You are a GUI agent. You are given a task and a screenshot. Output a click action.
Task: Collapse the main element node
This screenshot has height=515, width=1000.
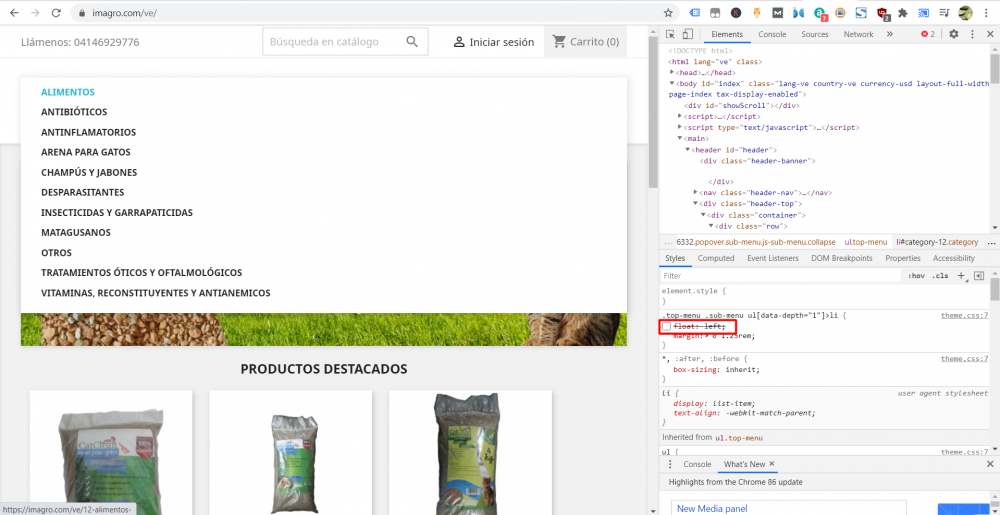pos(680,138)
